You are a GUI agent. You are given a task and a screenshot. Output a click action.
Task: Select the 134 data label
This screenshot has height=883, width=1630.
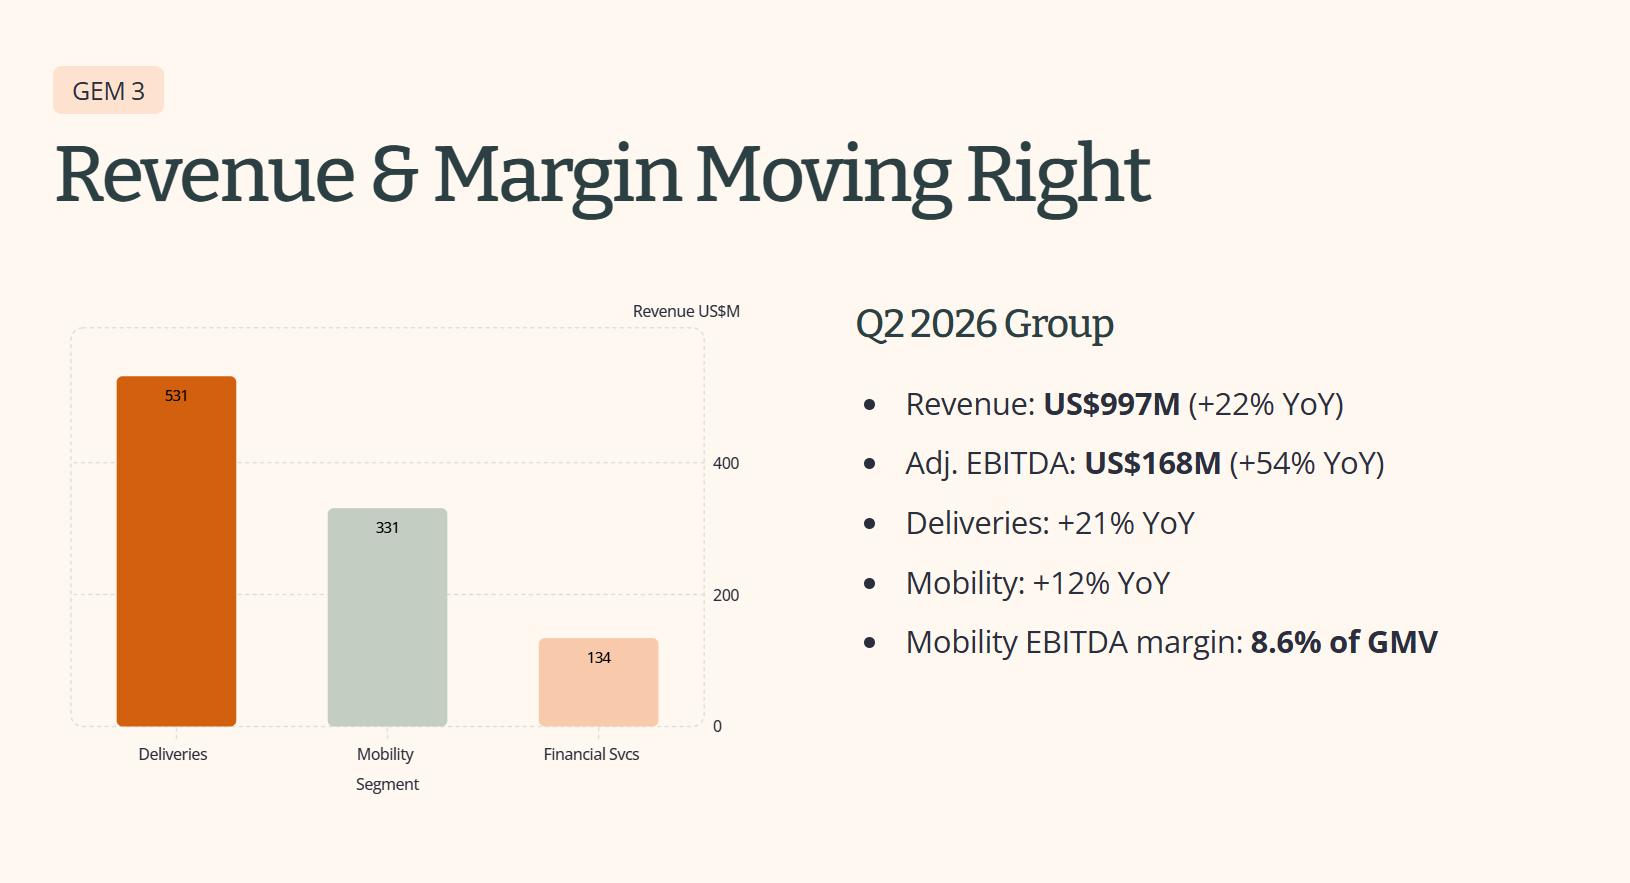pos(598,658)
